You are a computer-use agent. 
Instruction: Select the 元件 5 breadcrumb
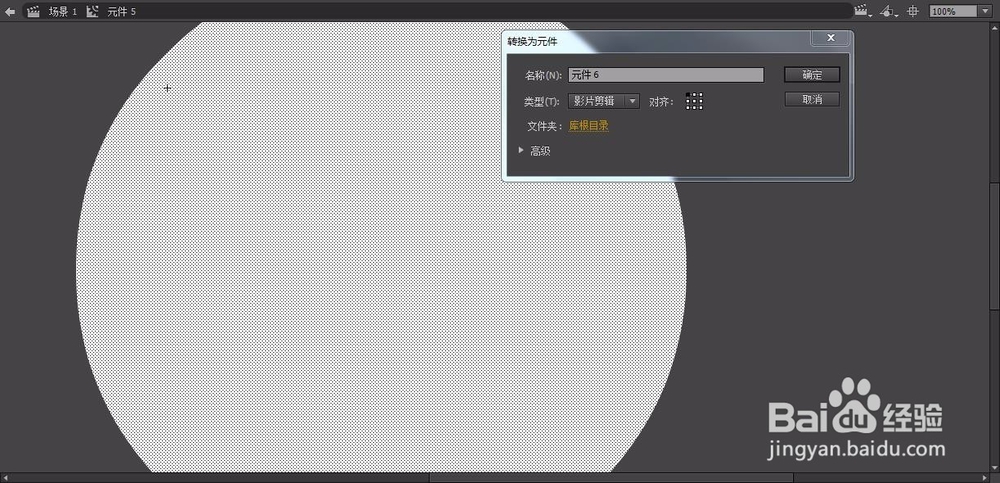(121, 11)
